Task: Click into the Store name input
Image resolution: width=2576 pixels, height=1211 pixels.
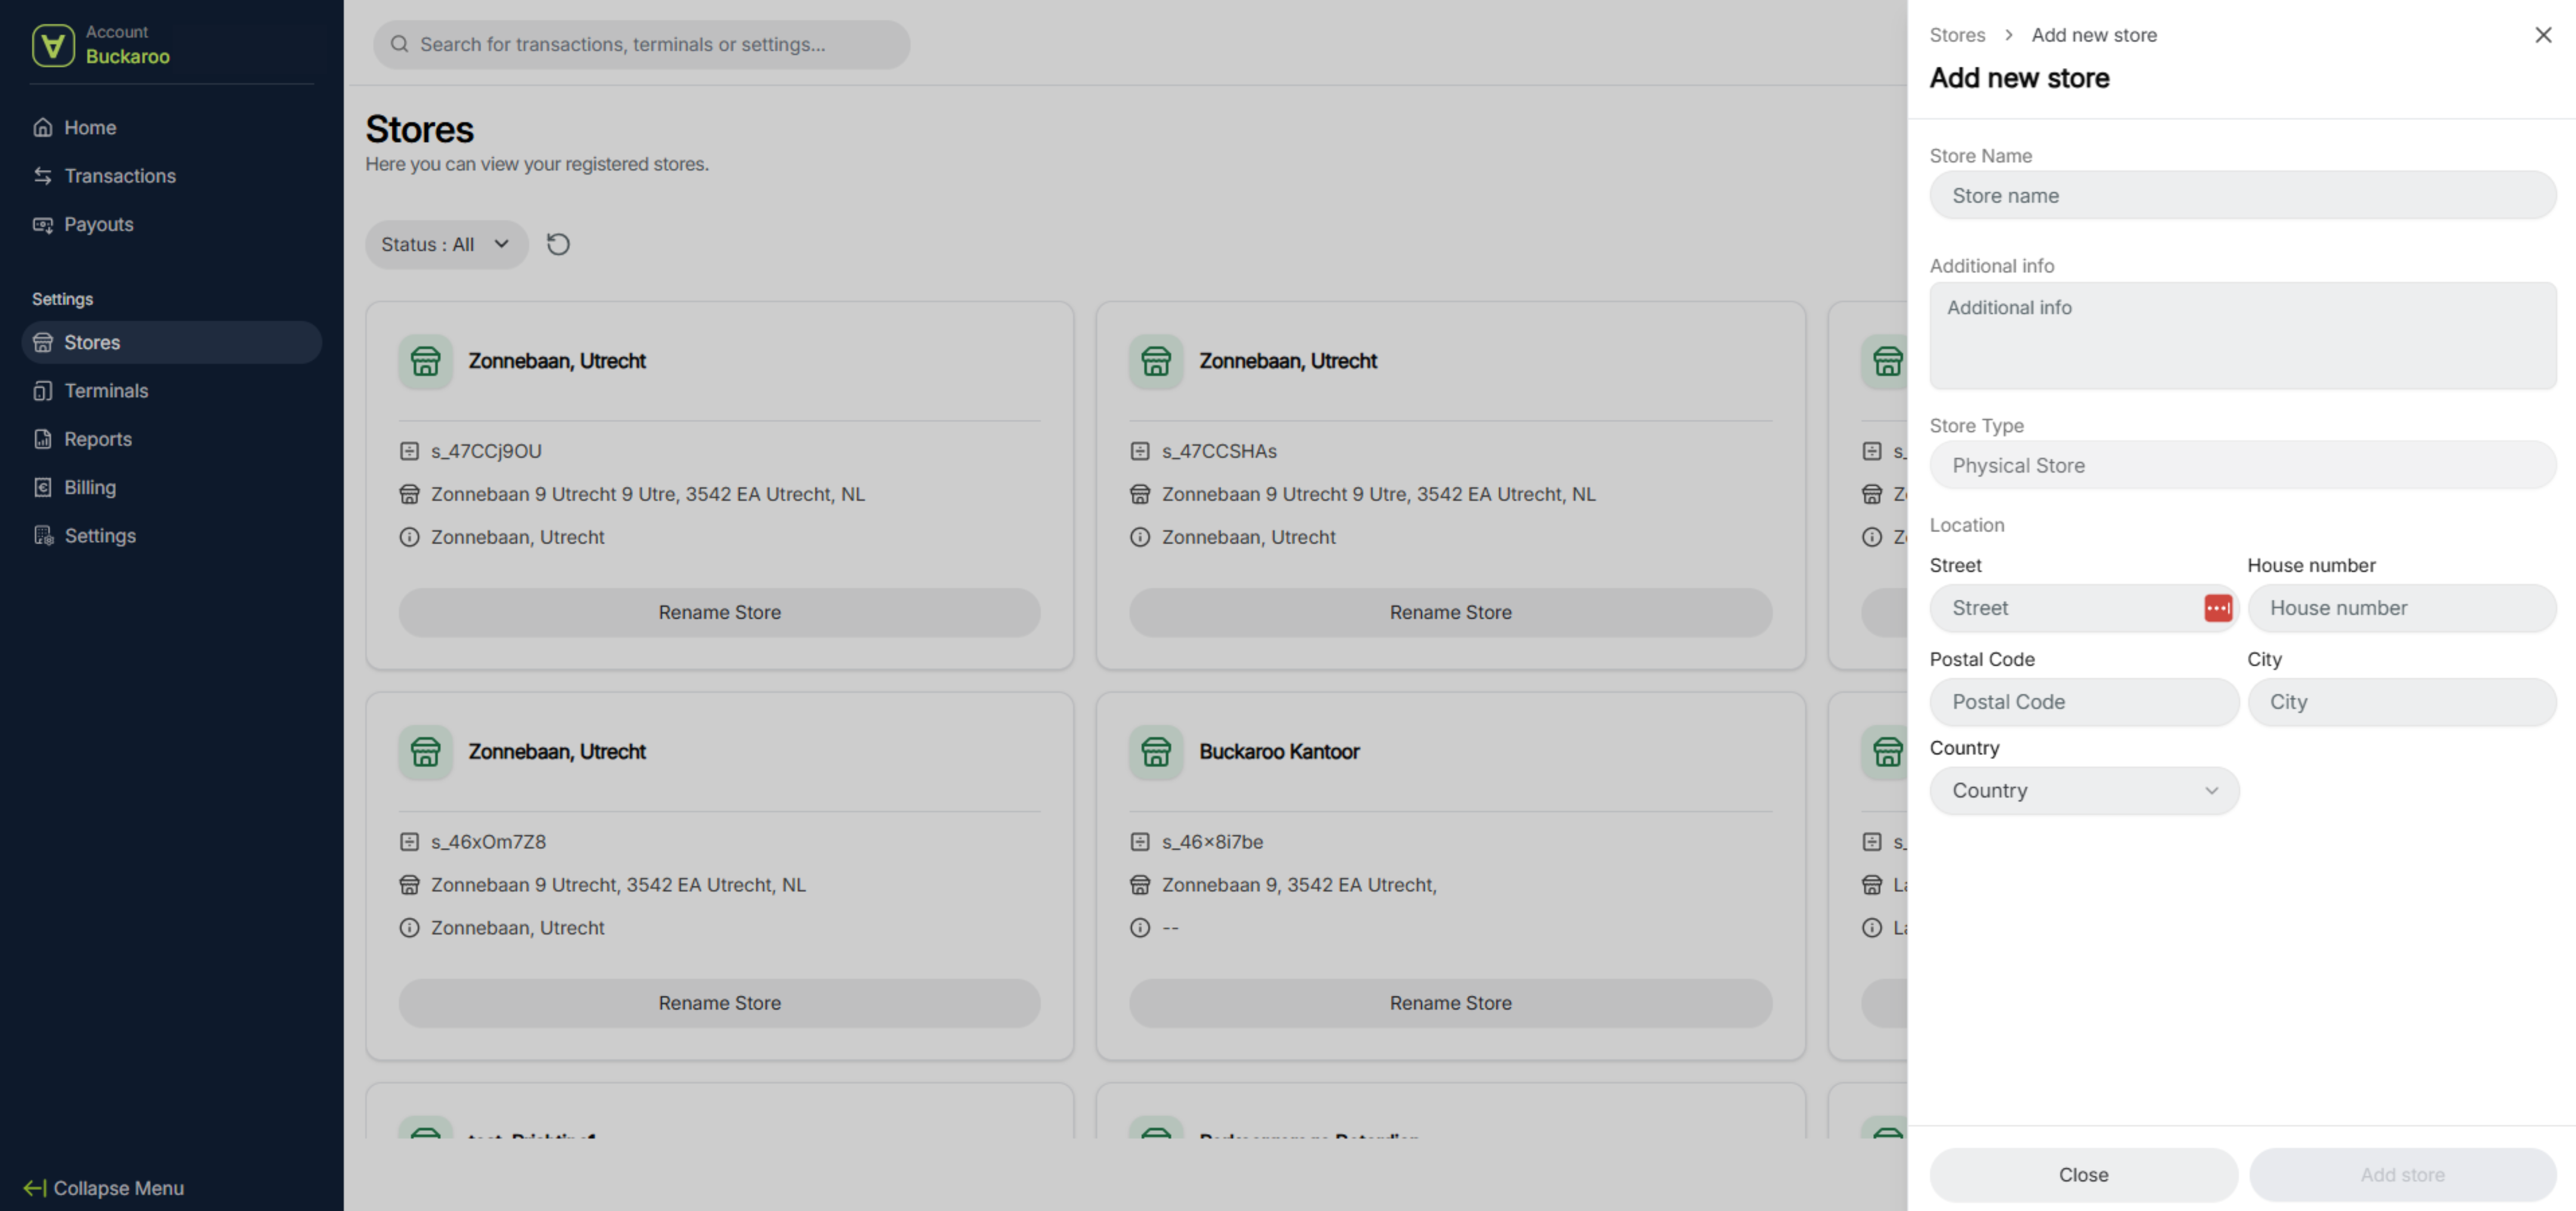Action: [2242, 196]
